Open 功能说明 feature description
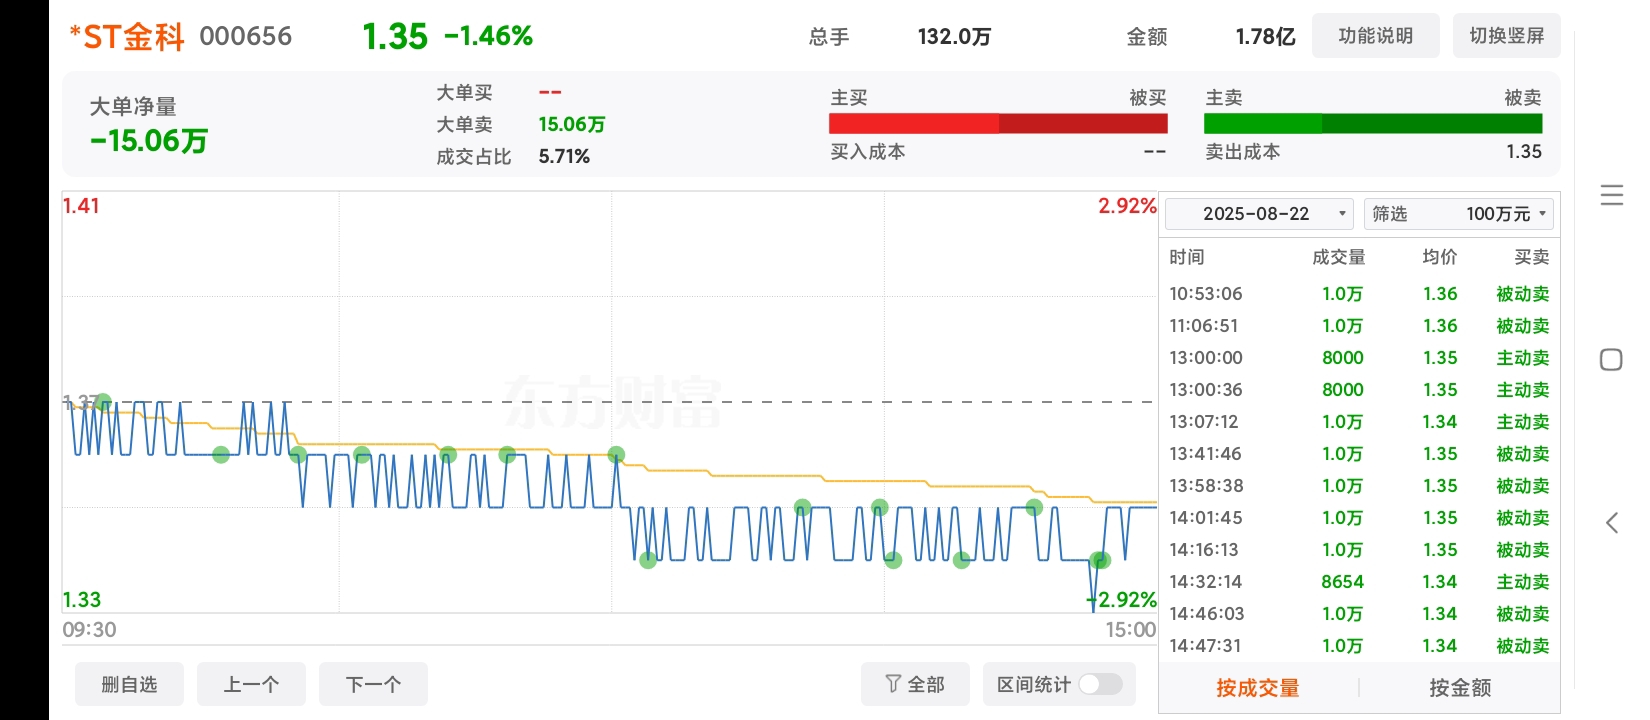1650x720 pixels. tap(1376, 36)
